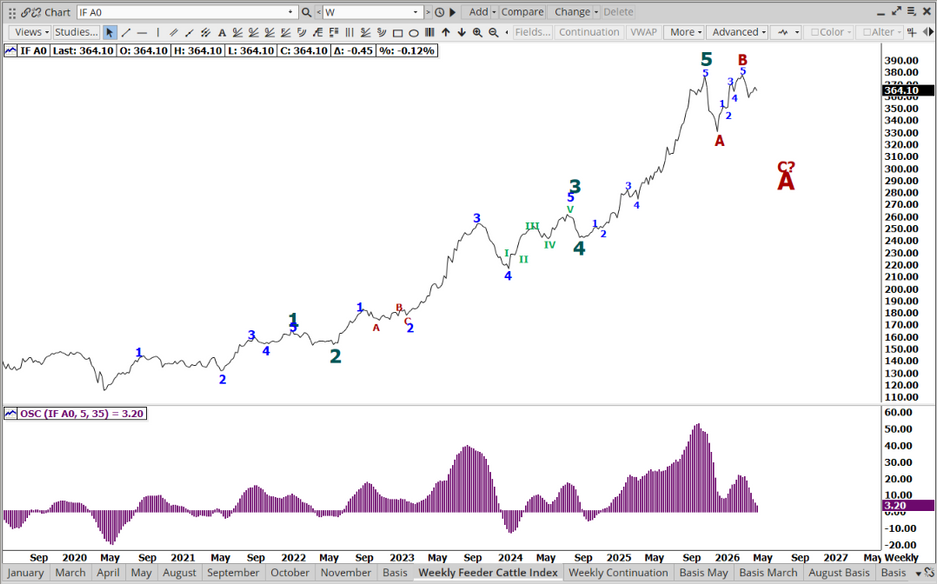Select the vertical line drawing tool
Viewport: 937px width, 584px height.
[158, 32]
